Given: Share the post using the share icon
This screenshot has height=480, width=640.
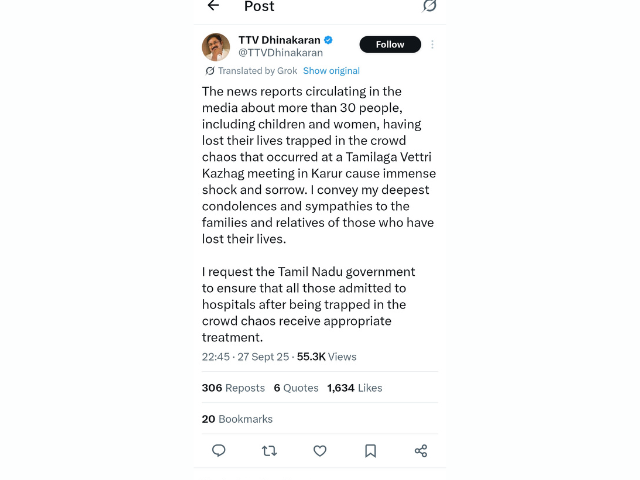Looking at the screenshot, I should [x=421, y=451].
